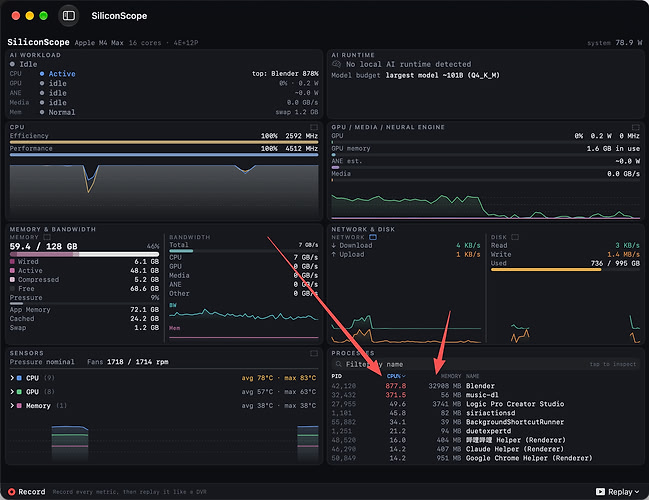
Task: Select the Logic Pro Creator Studio process
Action: (x=485, y=404)
